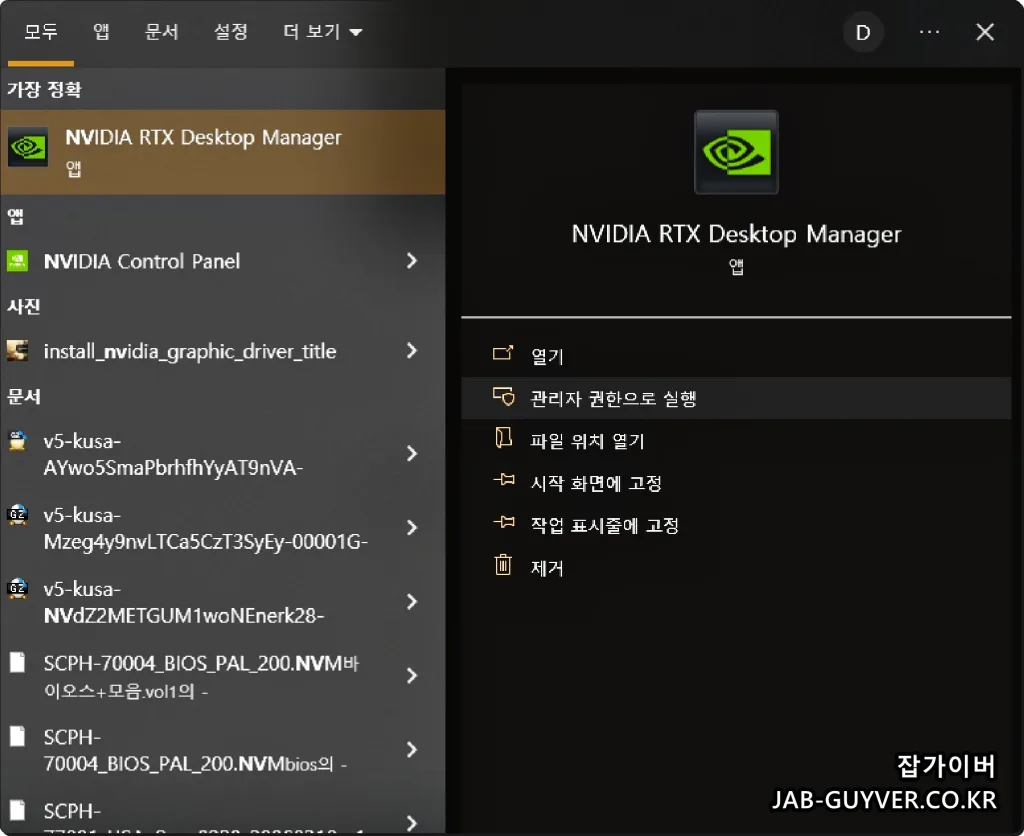Screen dimensions: 1024x836
Task: Click the folder icon beside 파일 위치 열기
Action: [x=504, y=438]
